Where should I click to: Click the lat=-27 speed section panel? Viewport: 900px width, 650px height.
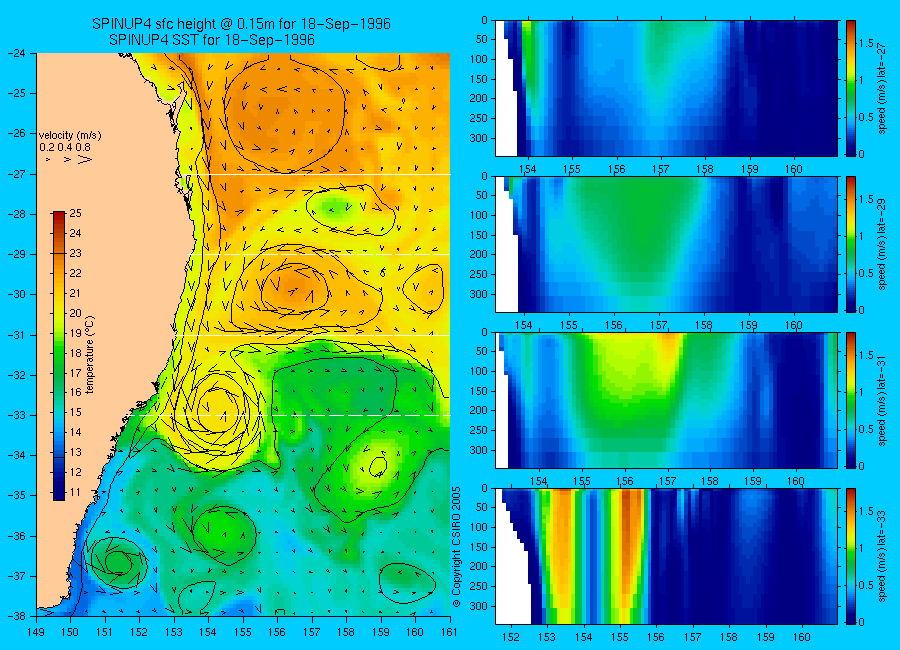point(666,88)
